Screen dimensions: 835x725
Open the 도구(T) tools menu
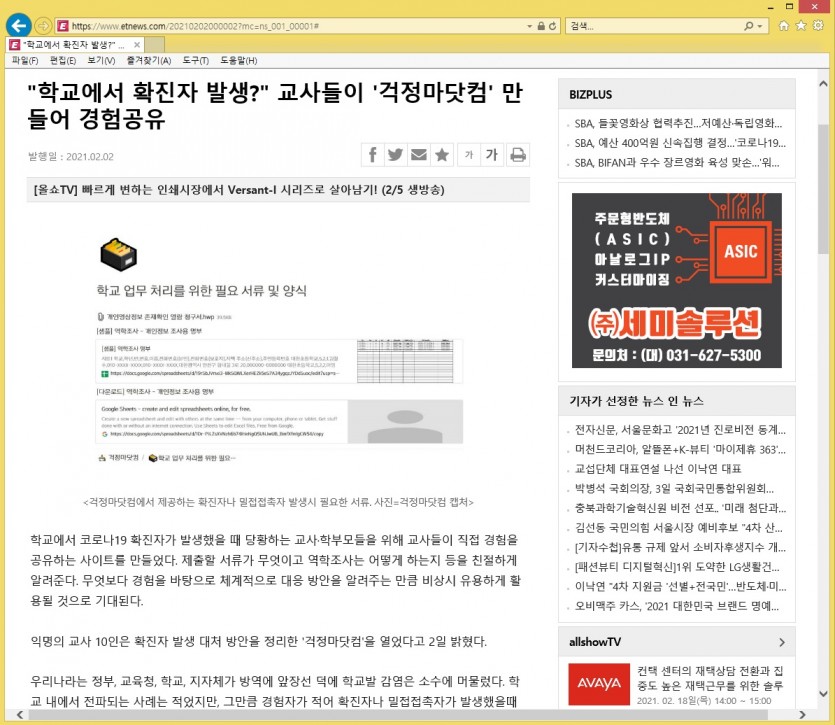(196, 61)
